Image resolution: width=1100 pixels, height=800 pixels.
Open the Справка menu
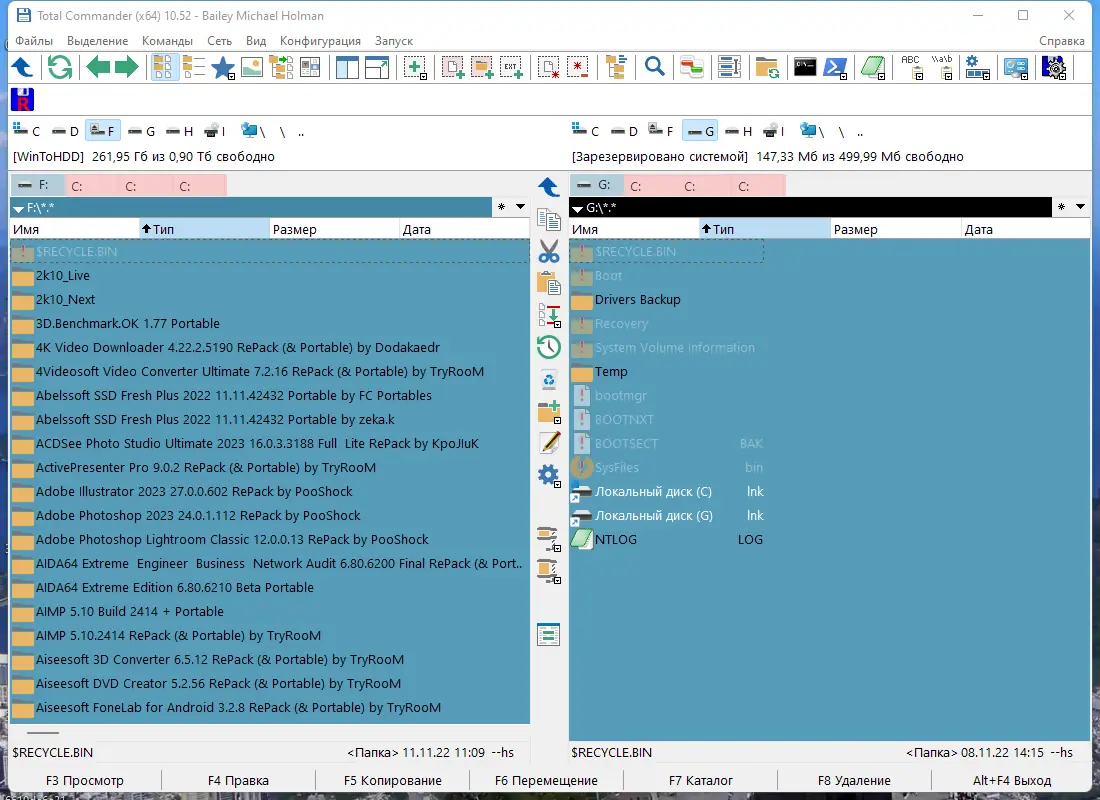1061,41
